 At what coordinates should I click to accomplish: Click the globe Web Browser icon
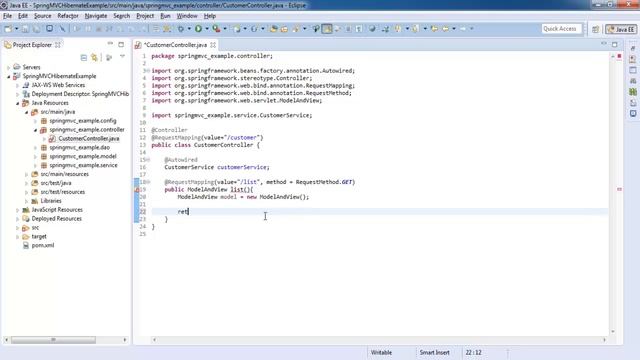(372, 29)
